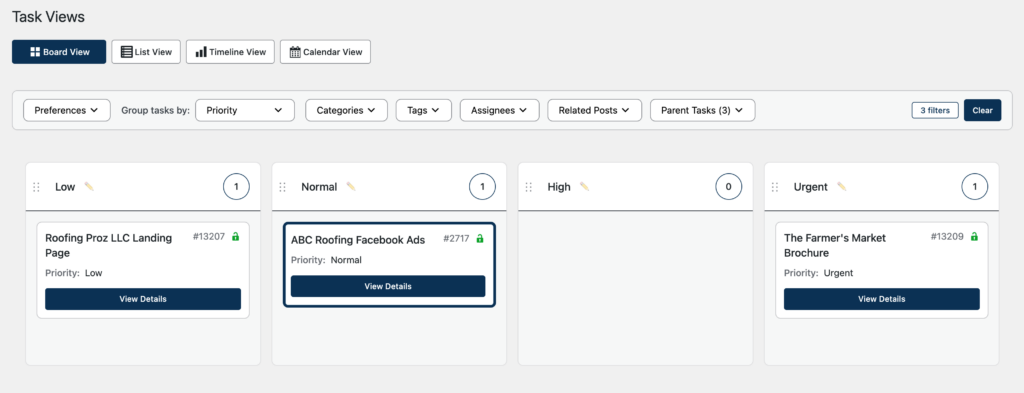Click the Priority: Low label on the card
This screenshot has height=393, width=1024.
[x=74, y=273]
